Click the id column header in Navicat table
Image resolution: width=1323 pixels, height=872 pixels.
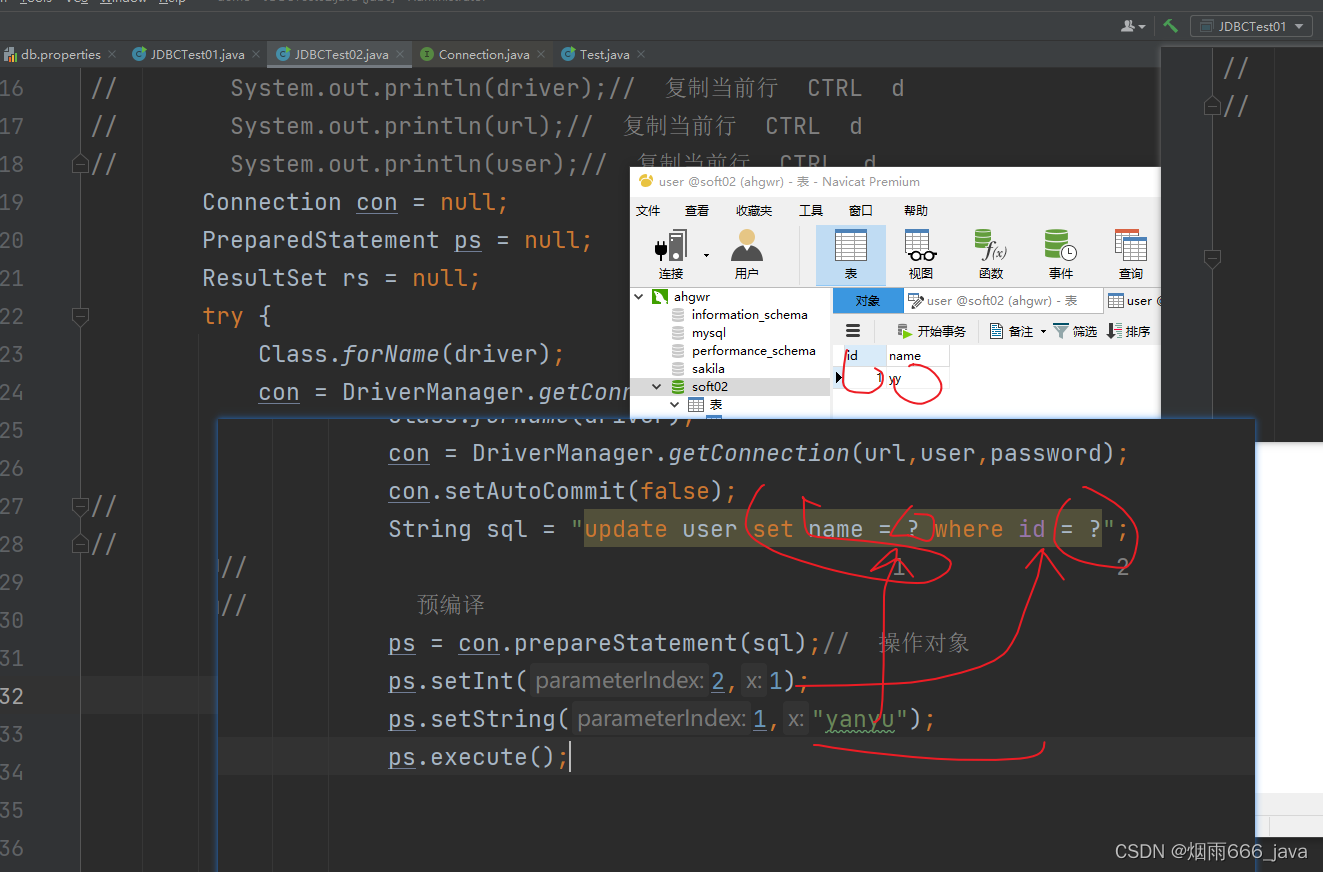864,355
